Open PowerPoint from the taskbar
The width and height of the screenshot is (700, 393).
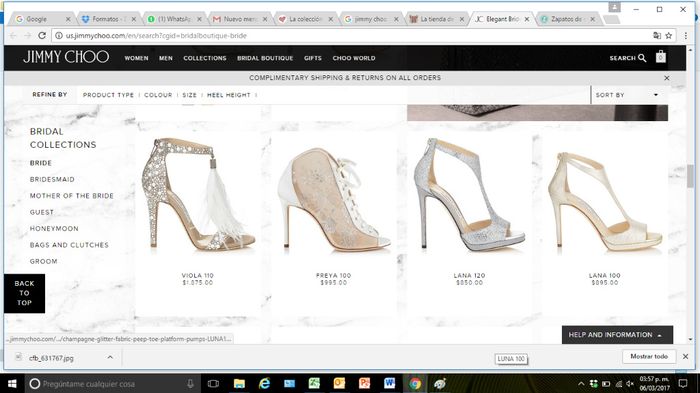[364, 384]
